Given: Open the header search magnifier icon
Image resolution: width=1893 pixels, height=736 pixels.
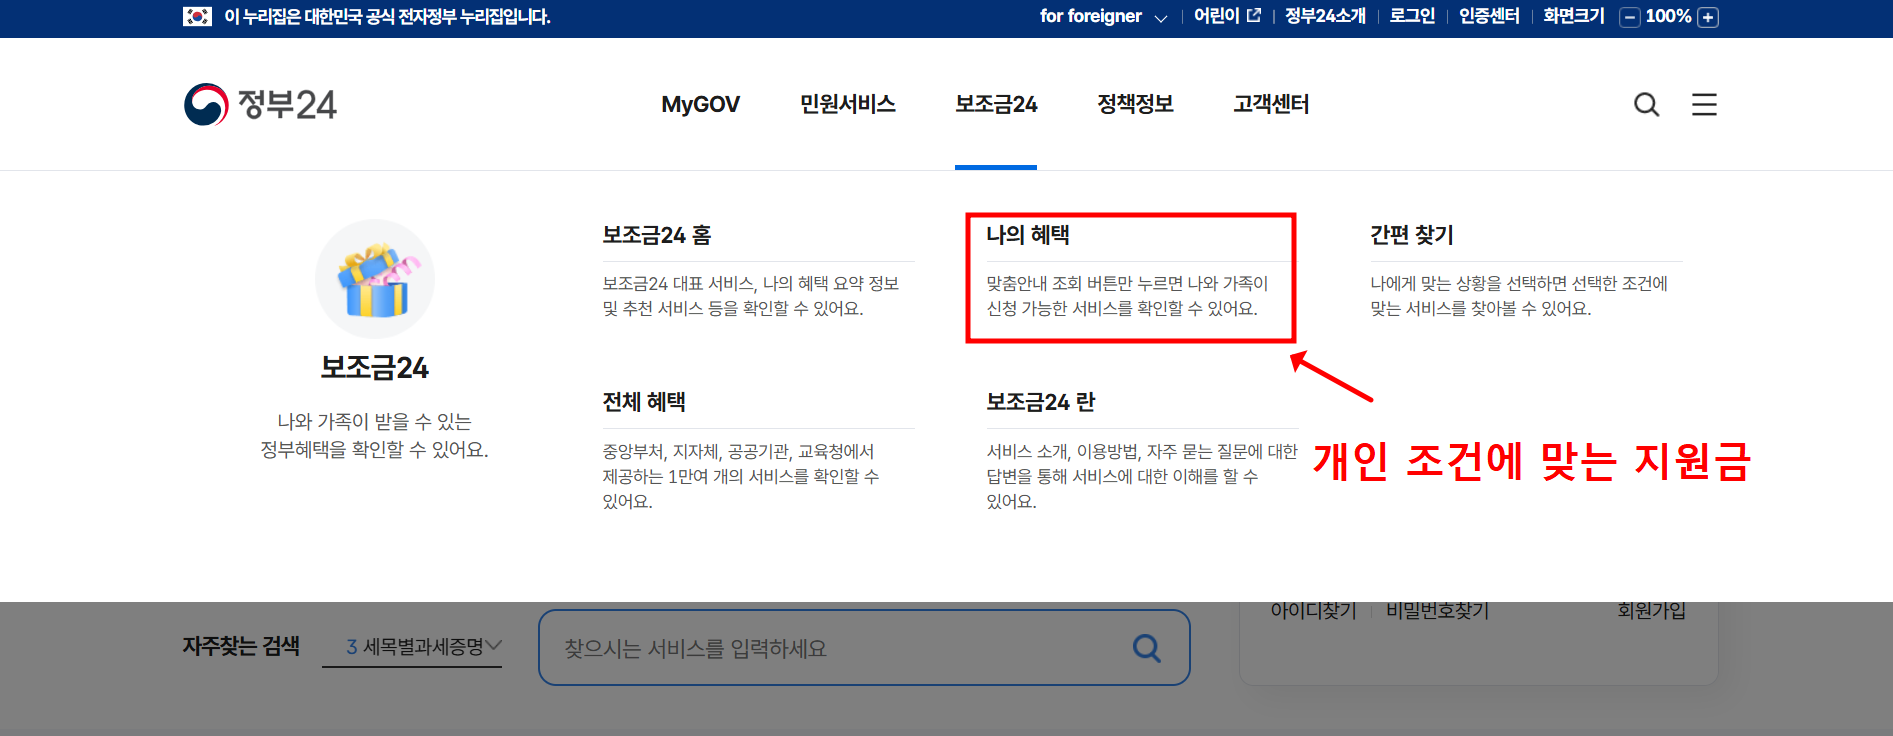Looking at the screenshot, I should [x=1646, y=104].
